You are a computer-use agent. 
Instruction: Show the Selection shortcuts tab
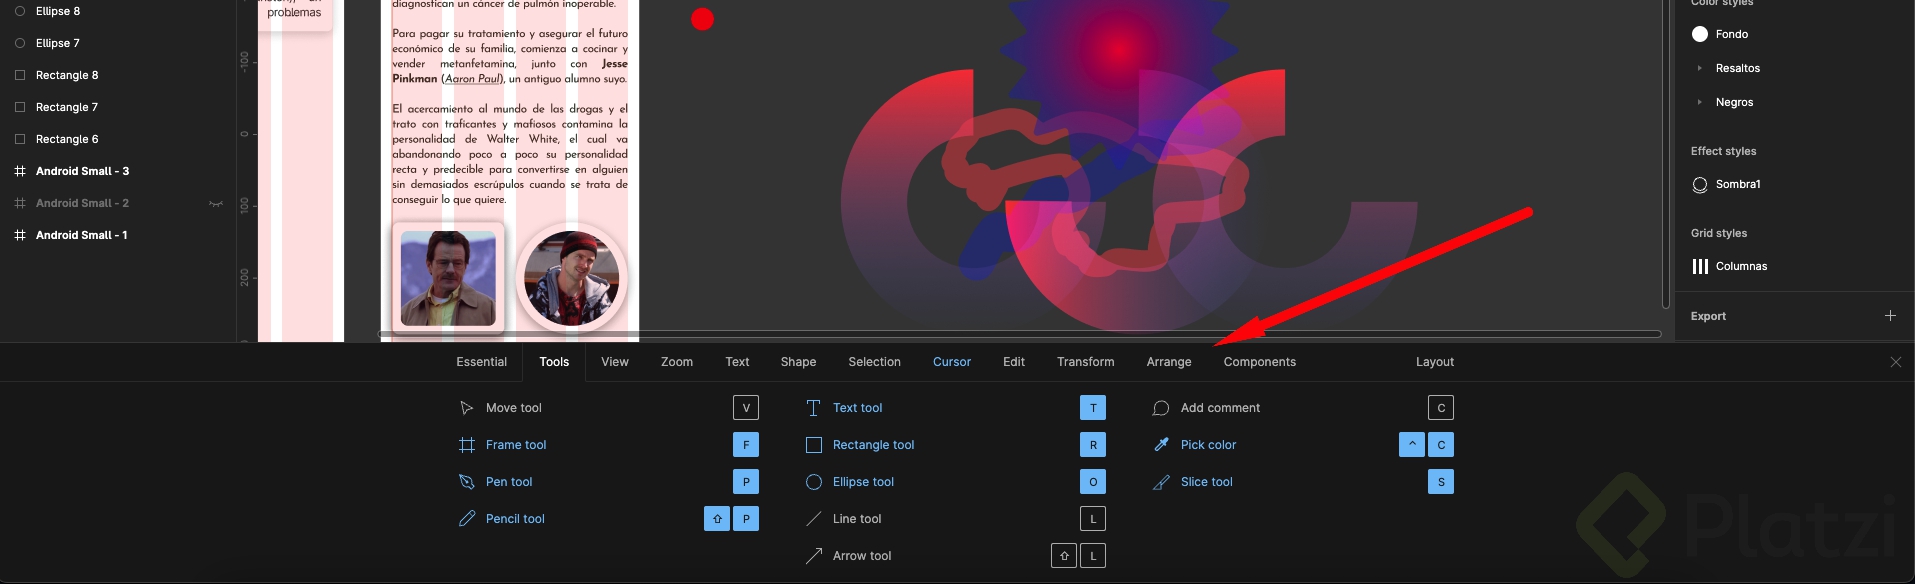coord(874,362)
